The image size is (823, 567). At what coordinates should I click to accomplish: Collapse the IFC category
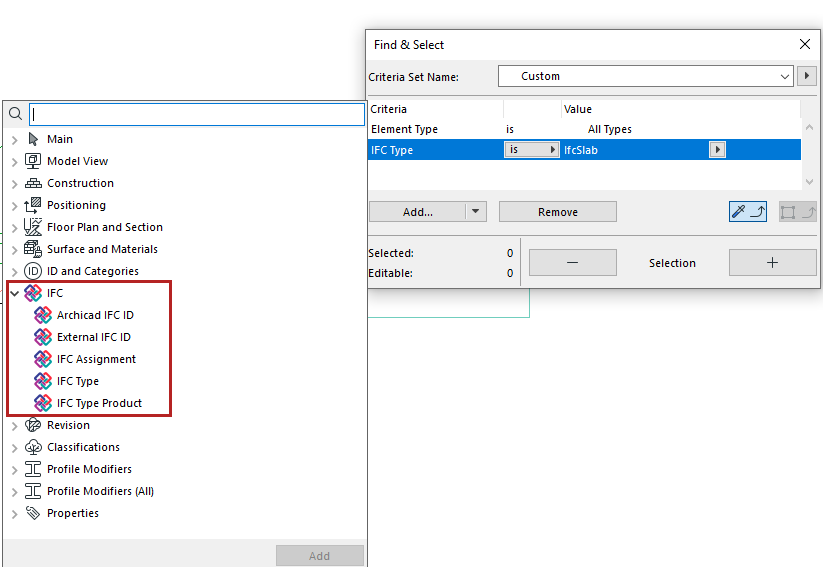15,293
